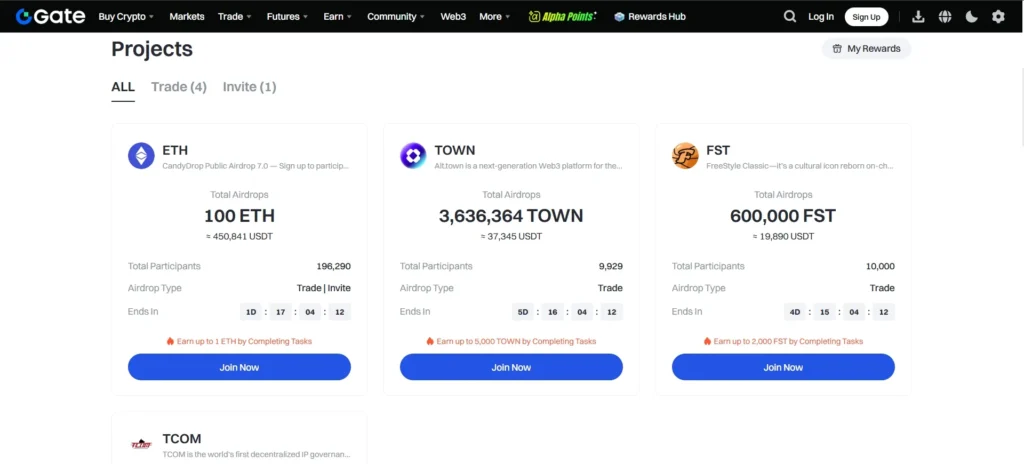Click the FST card title
Viewport: 1024px width, 464px height.
click(x=718, y=150)
